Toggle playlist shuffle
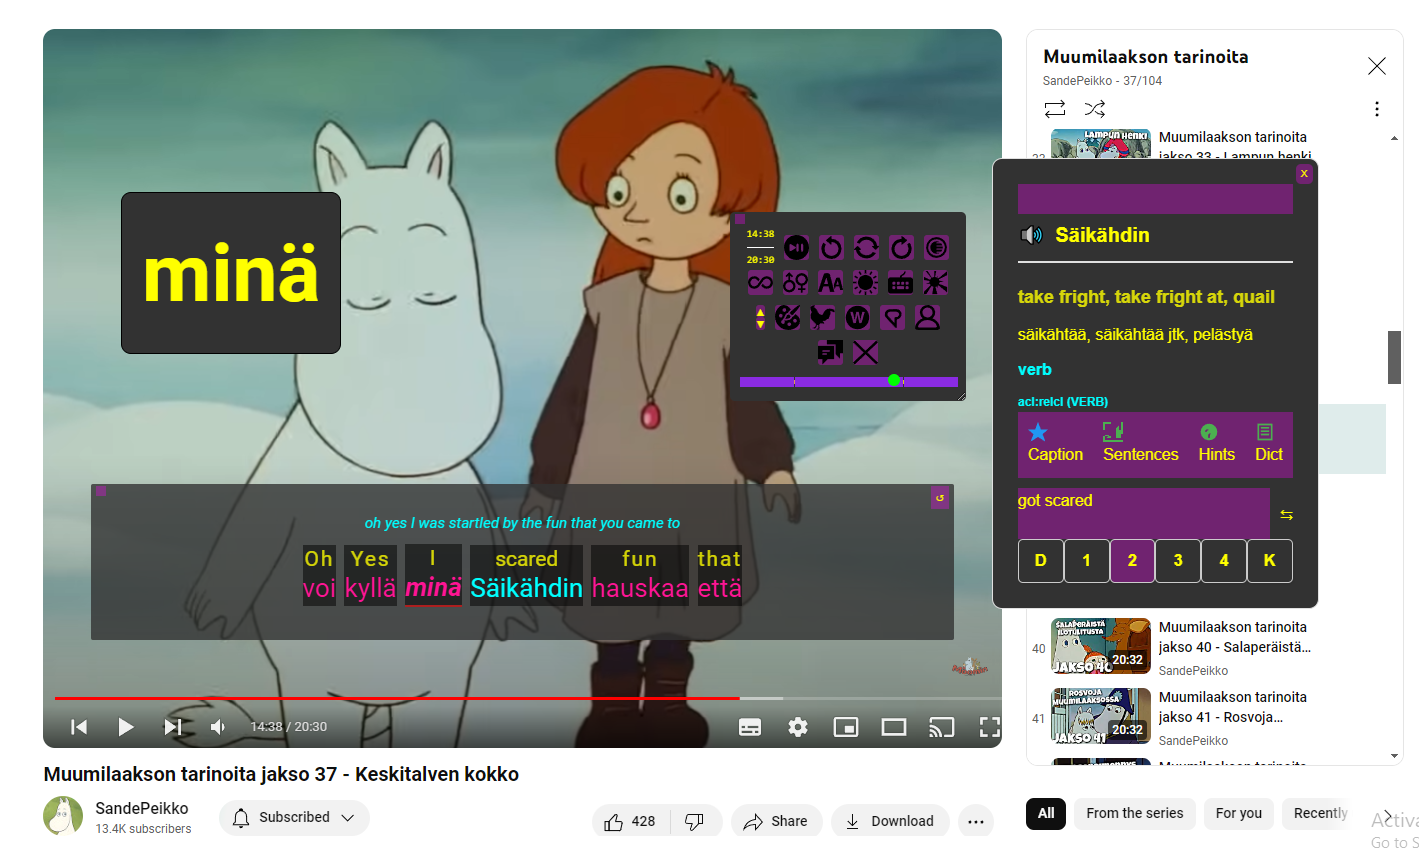1419x849 pixels. click(1095, 108)
